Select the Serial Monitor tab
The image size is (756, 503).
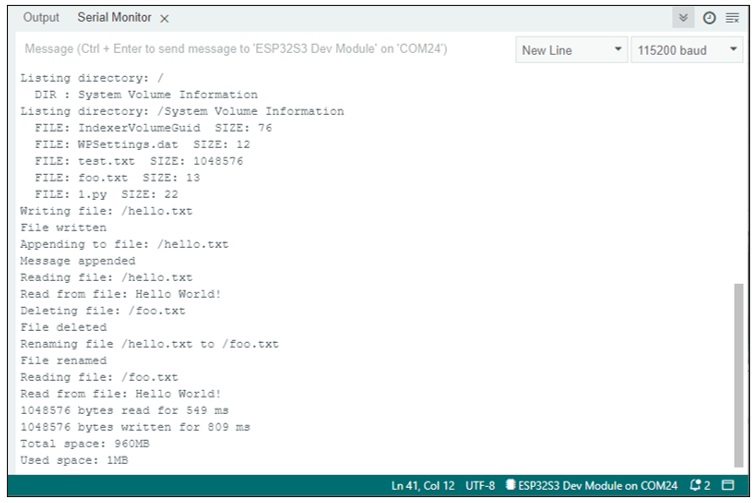114,18
